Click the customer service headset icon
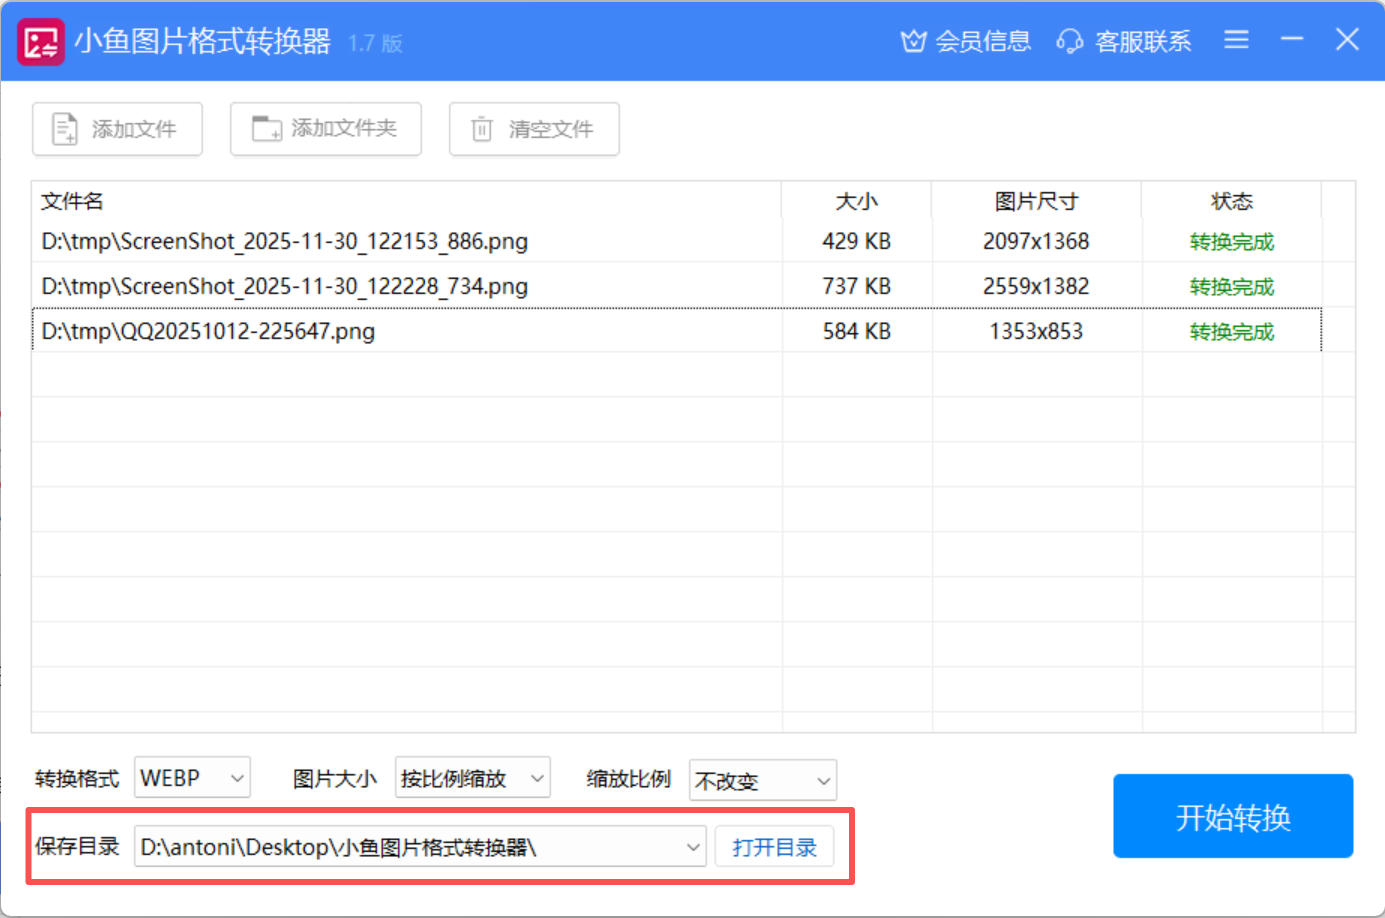The height and width of the screenshot is (918, 1385). (x=1069, y=41)
